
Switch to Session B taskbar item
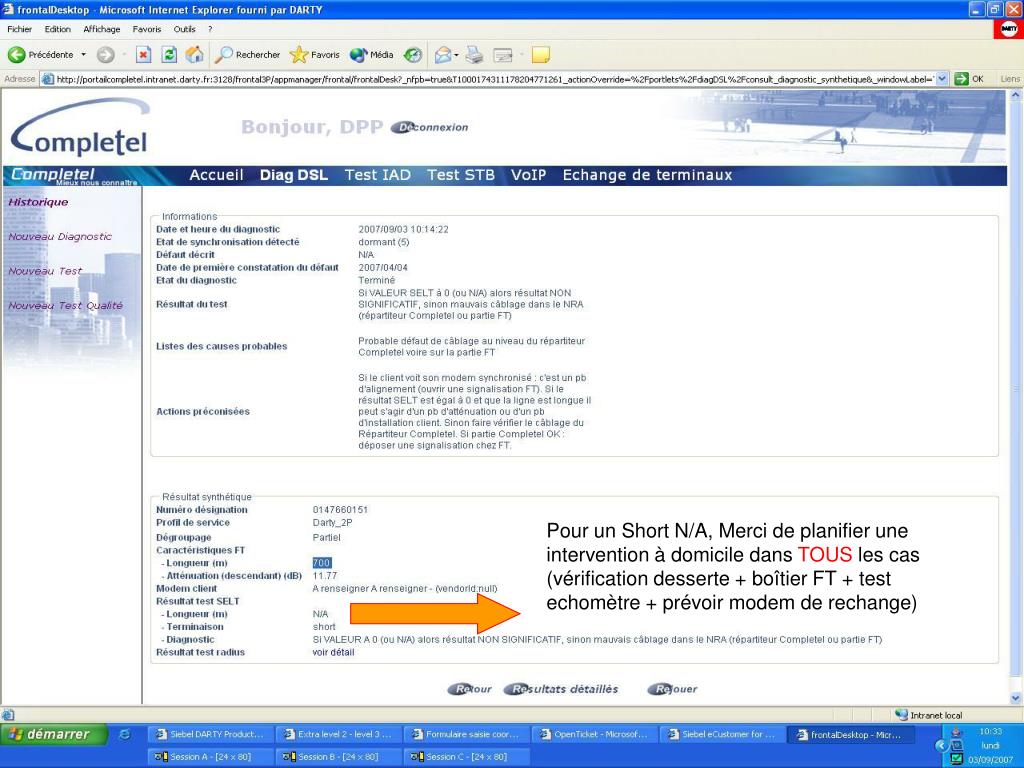[x=337, y=757]
